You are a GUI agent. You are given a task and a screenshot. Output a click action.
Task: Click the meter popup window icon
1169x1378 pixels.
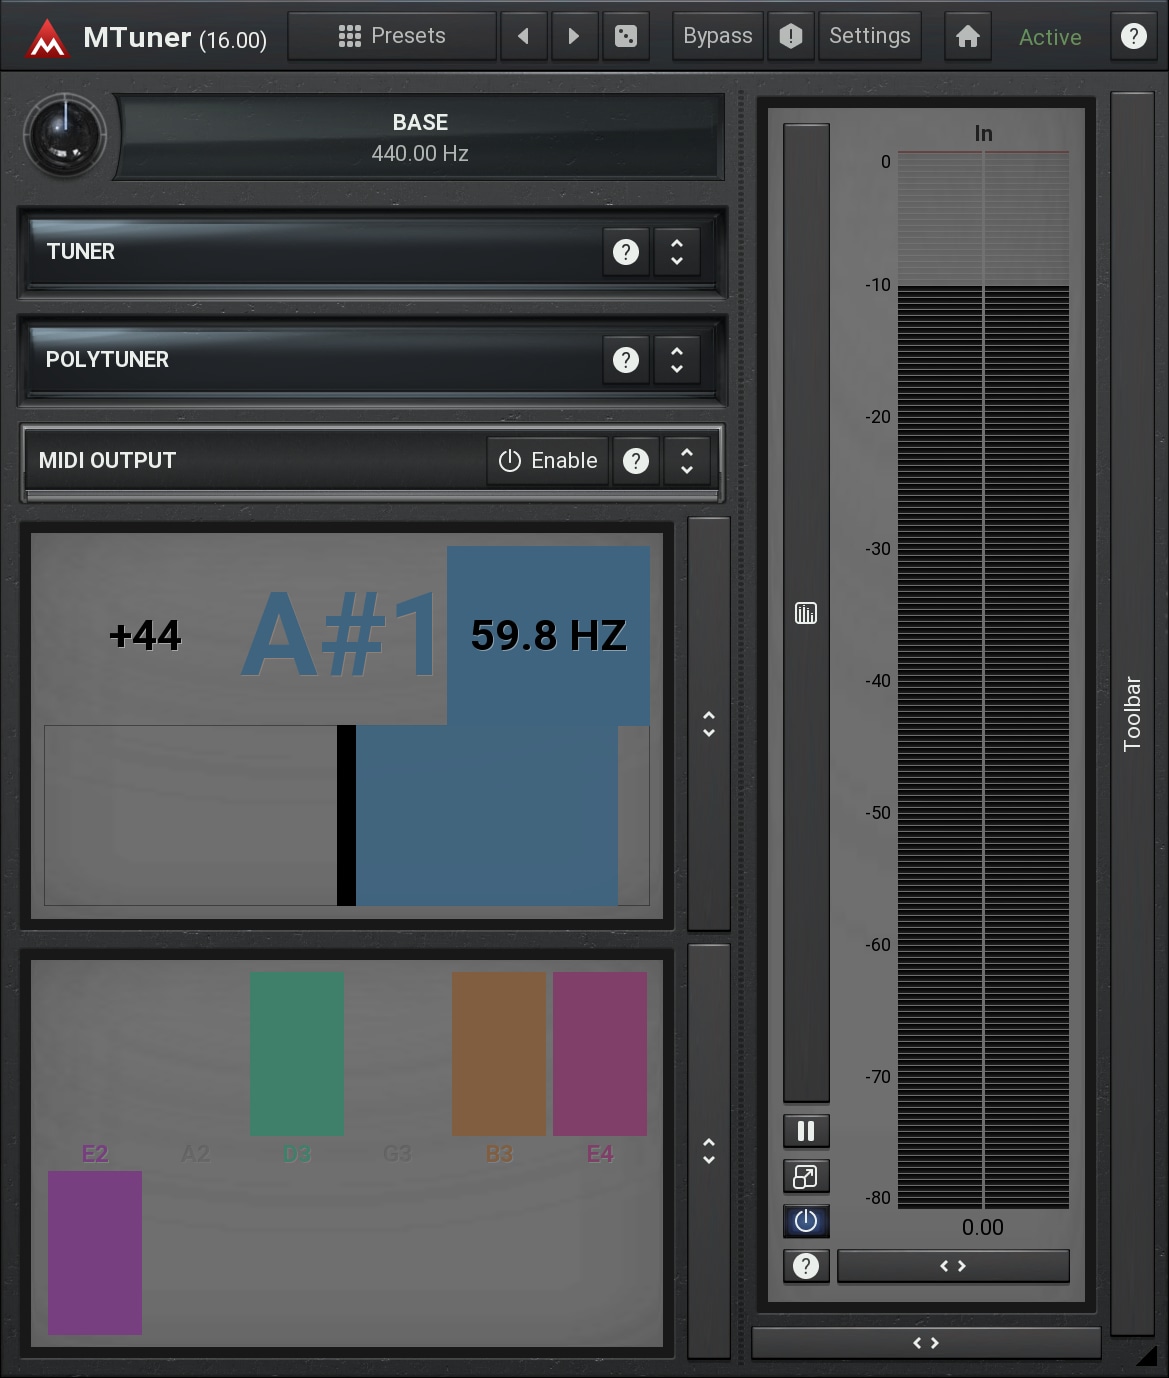[x=806, y=1177]
